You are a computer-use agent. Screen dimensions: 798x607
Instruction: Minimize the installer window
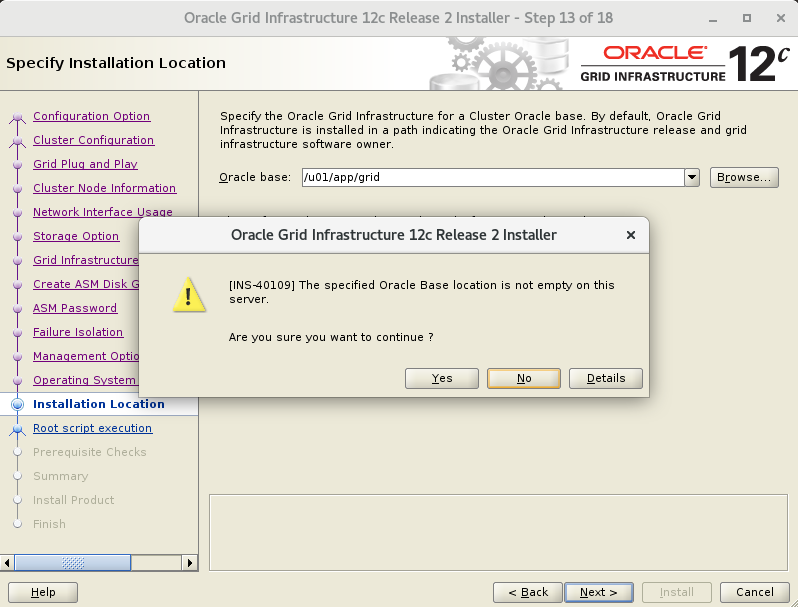click(712, 18)
